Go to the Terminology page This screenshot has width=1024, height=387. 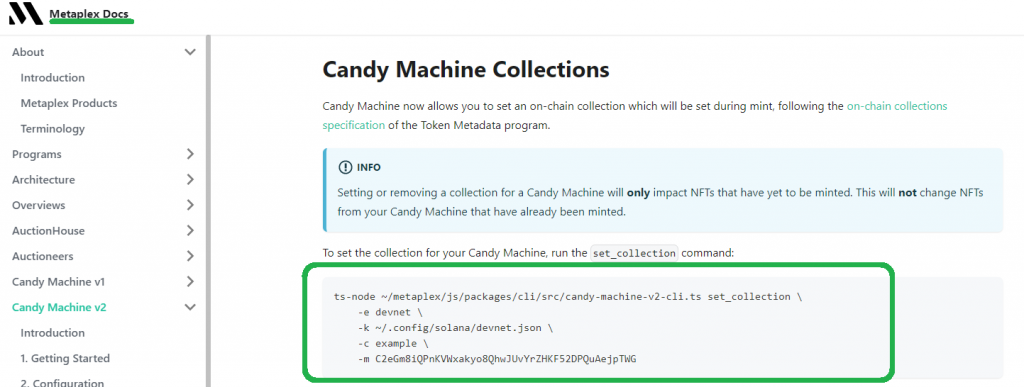(52, 129)
